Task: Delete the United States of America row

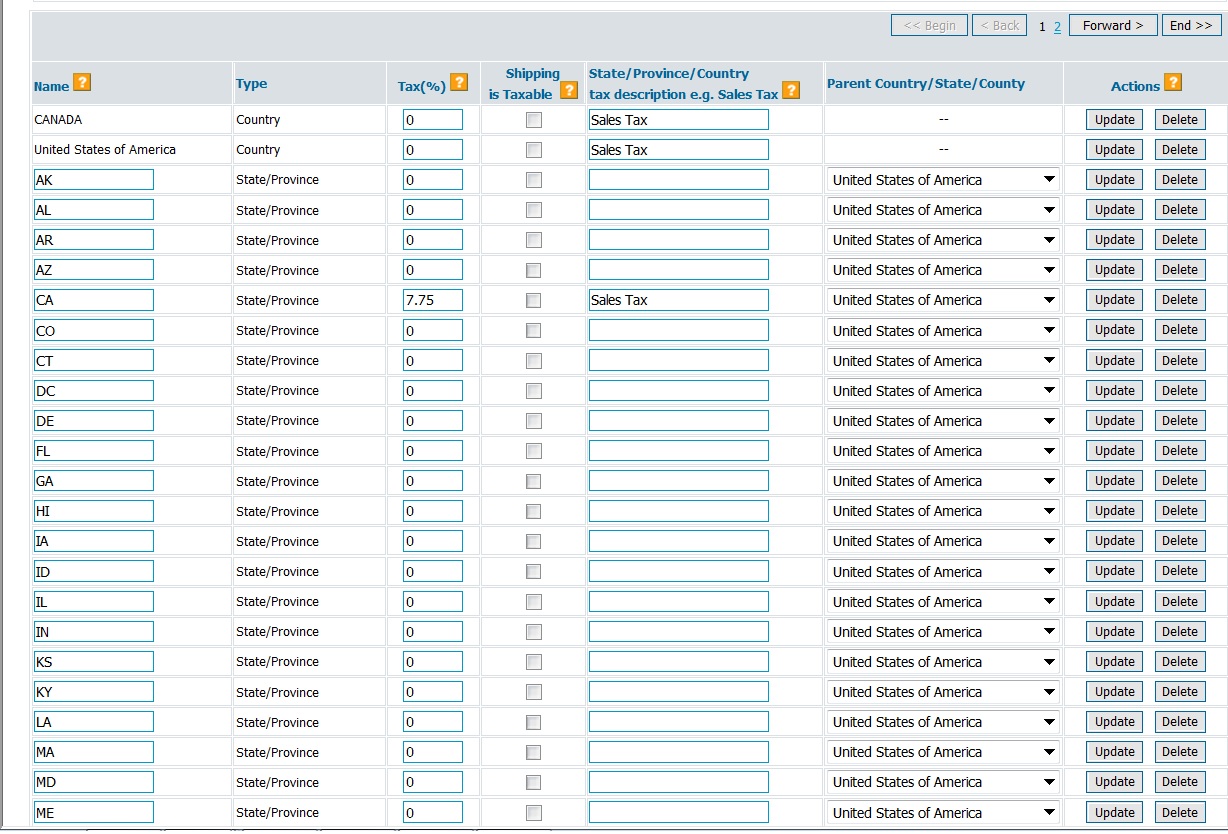Action: pos(1180,150)
